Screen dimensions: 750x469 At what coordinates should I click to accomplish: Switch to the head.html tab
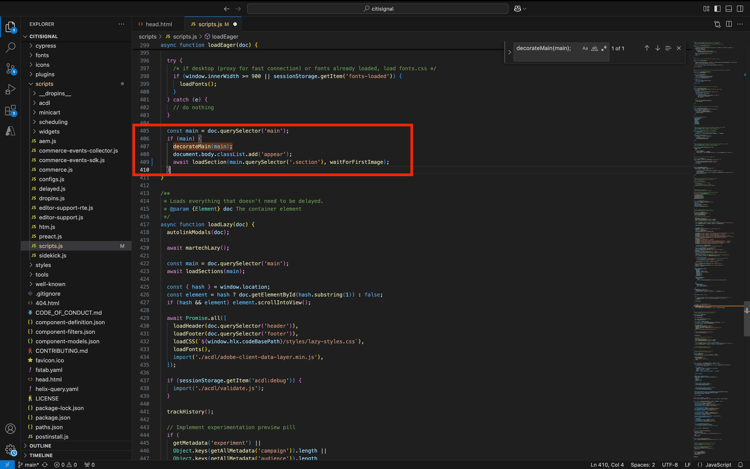[x=158, y=24]
